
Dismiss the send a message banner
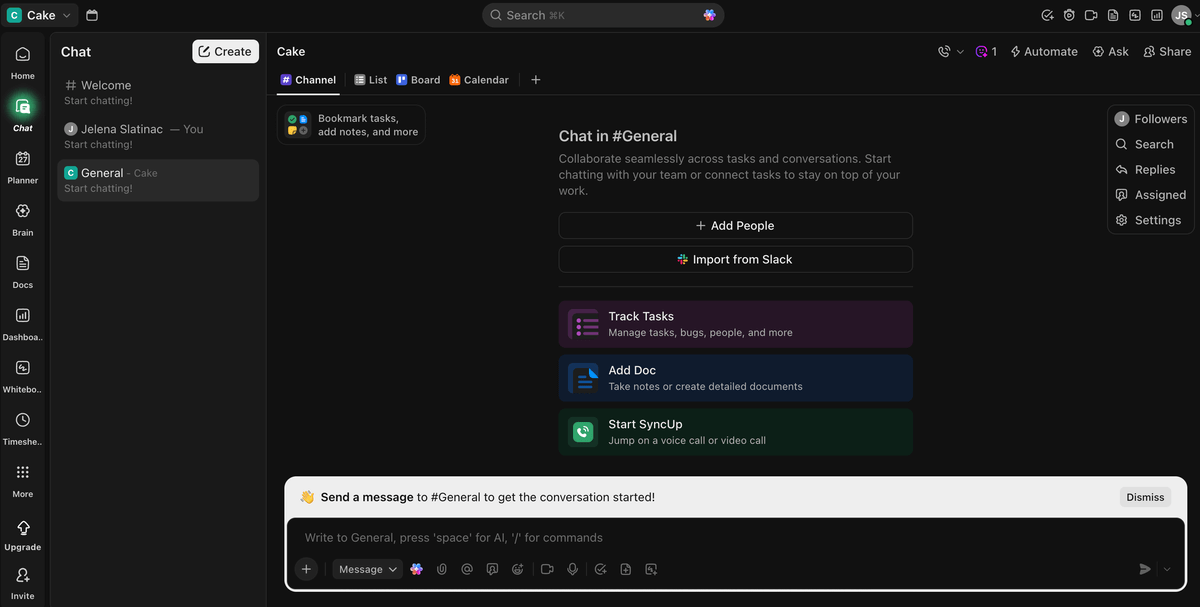1144,496
